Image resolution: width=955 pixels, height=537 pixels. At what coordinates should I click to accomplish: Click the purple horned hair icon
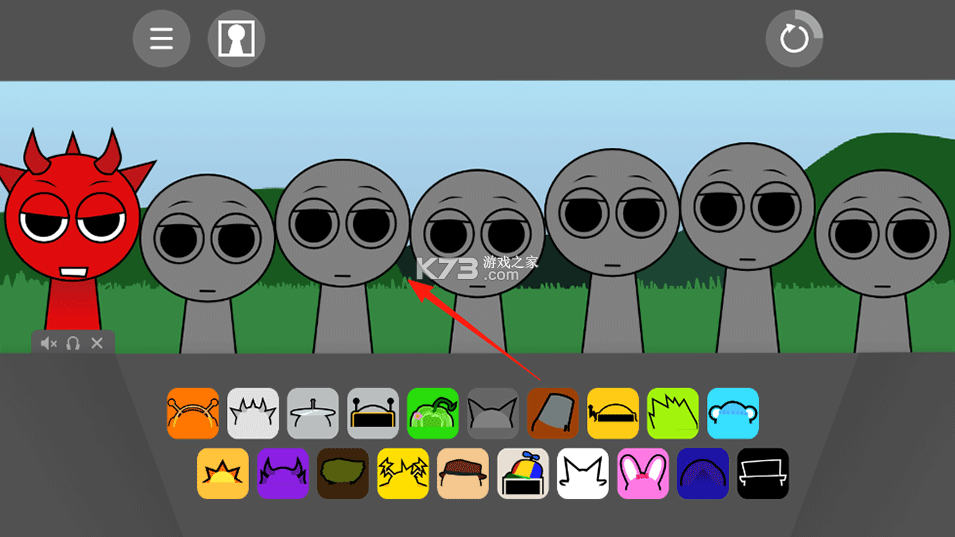click(283, 473)
